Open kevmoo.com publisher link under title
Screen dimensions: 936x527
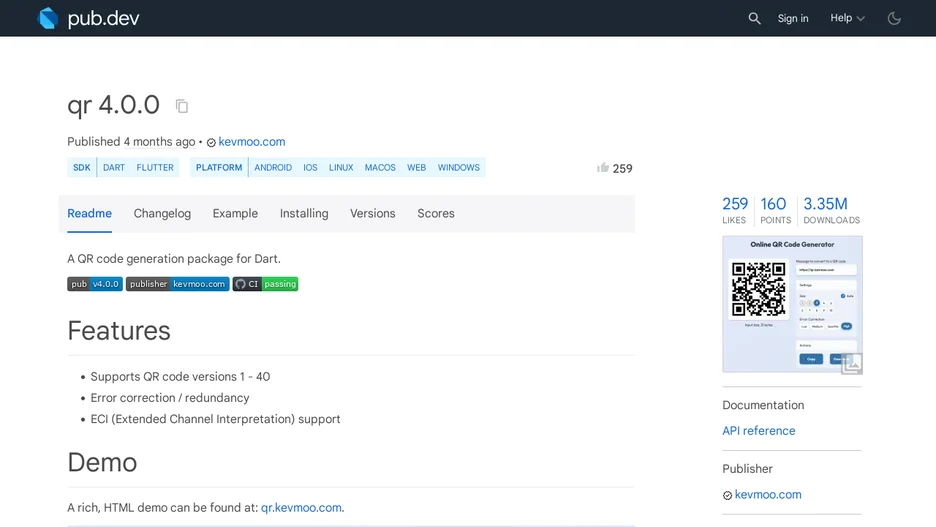(252, 142)
